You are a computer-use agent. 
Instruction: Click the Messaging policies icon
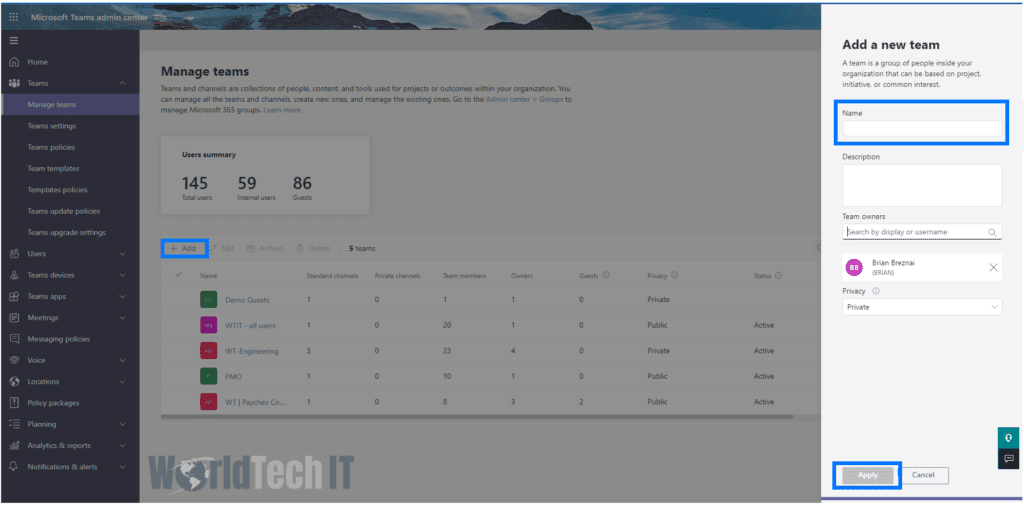14,339
